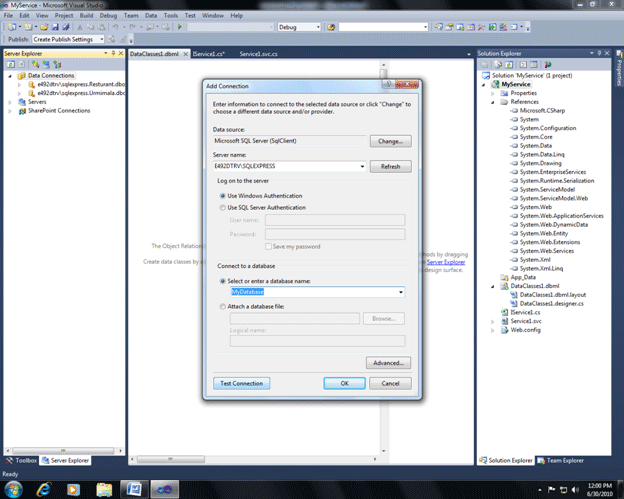Open Windows Explorer folder on the taskbar
The width and height of the screenshot is (624, 499).
pos(104,489)
